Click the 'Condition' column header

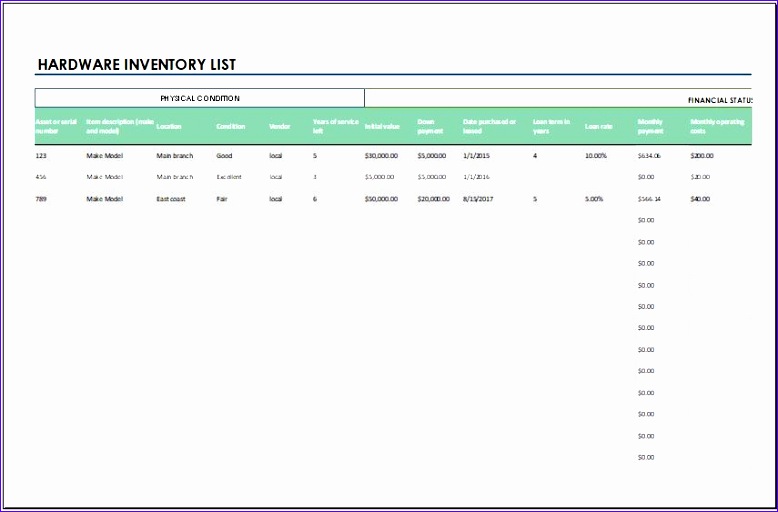tap(231, 127)
